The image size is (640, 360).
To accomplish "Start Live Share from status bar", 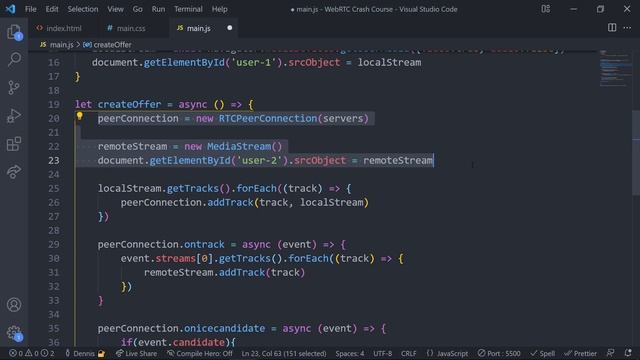I will point(136,353).
